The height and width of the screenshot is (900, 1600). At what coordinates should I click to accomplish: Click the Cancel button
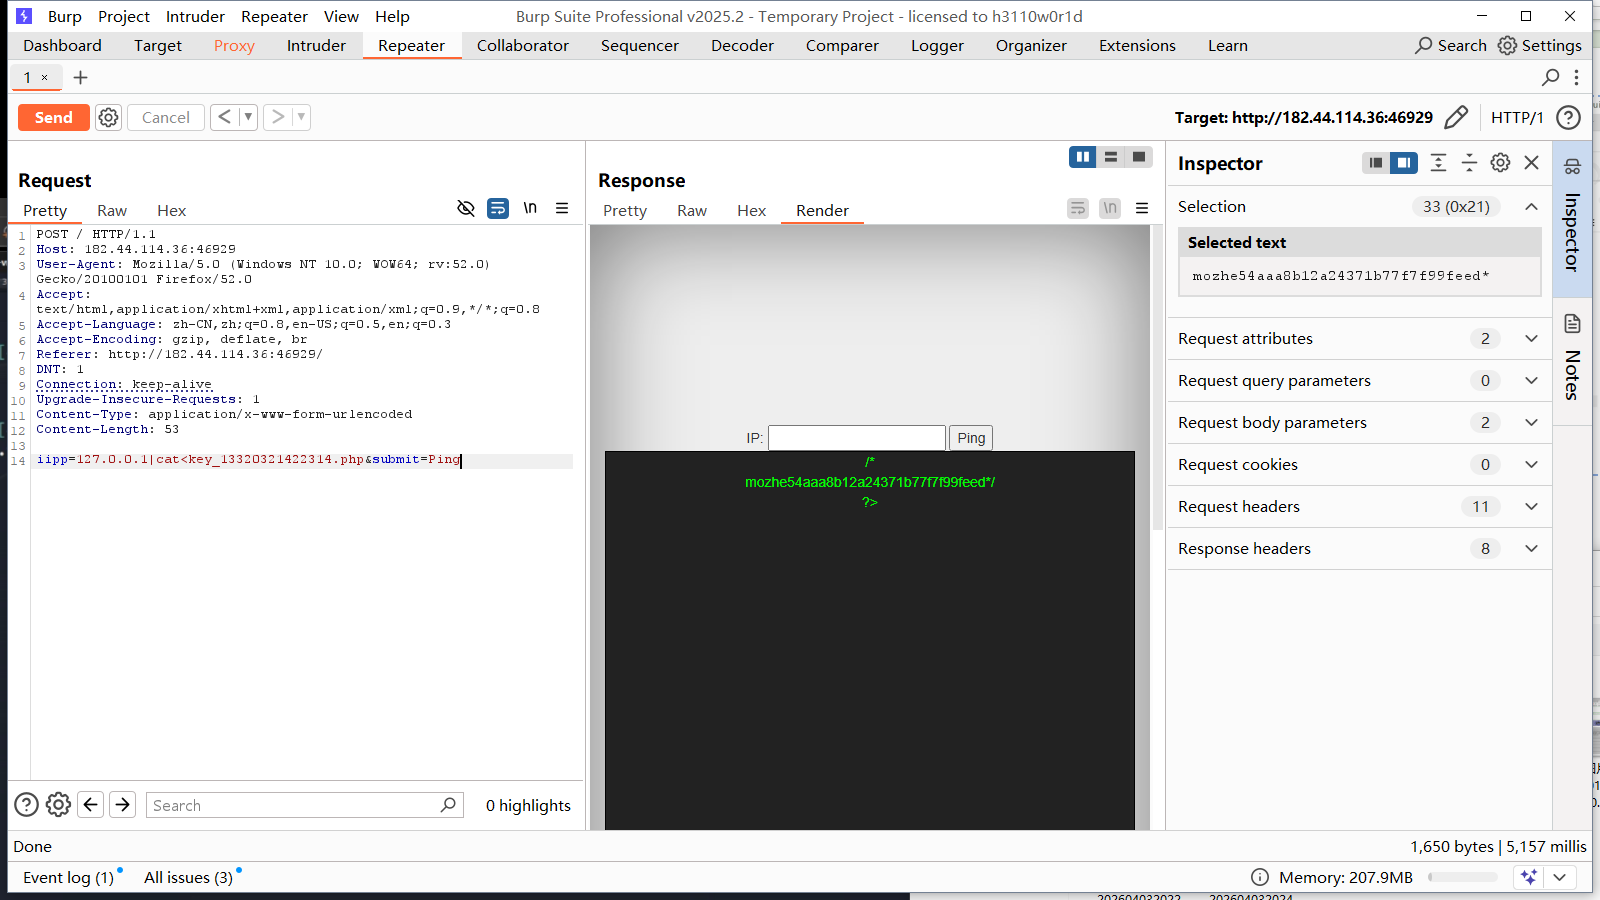[166, 117]
